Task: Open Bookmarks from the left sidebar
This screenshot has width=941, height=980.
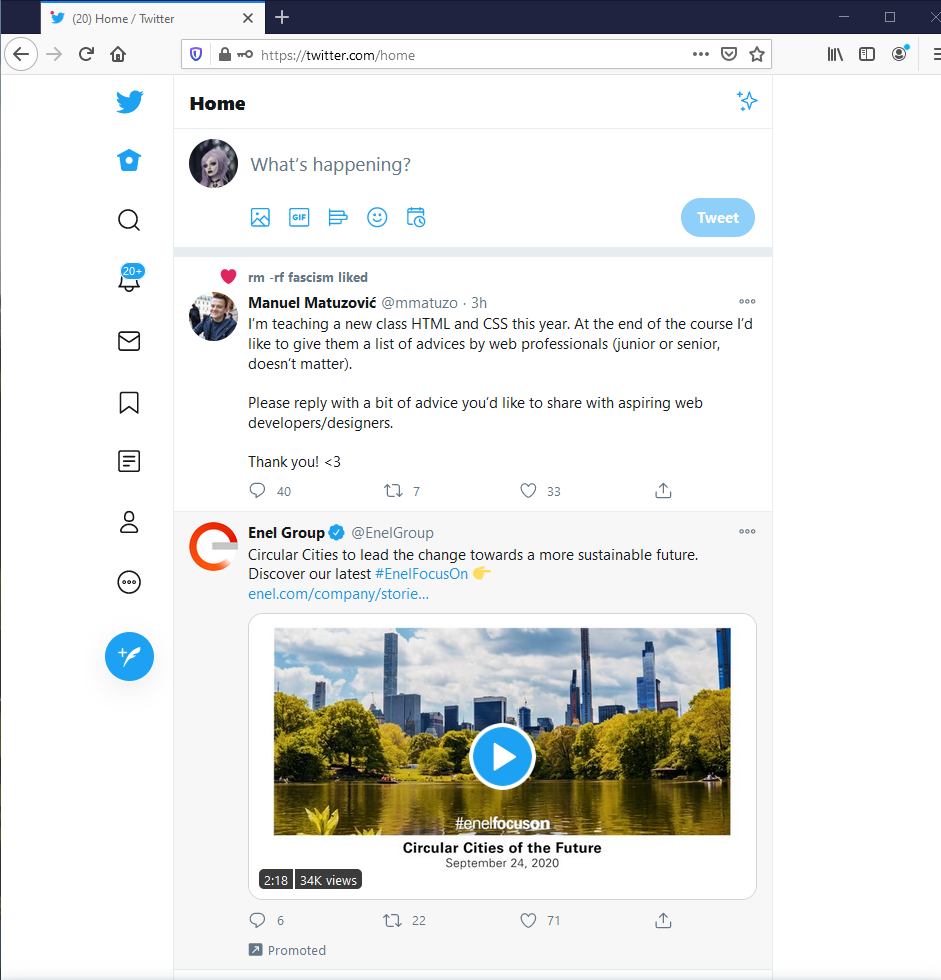Action: tap(129, 402)
